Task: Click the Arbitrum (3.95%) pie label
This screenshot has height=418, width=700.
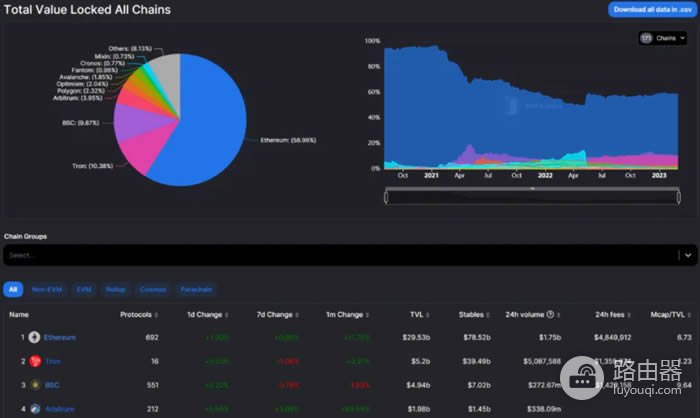Action: coord(78,98)
